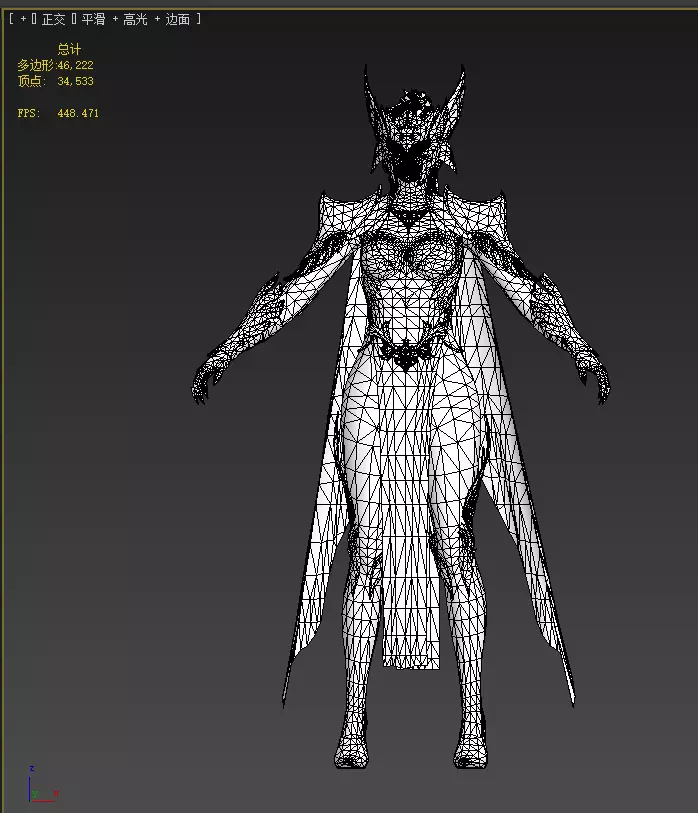
Task: Click the 多边形 46,222 count
Action: 55,65
